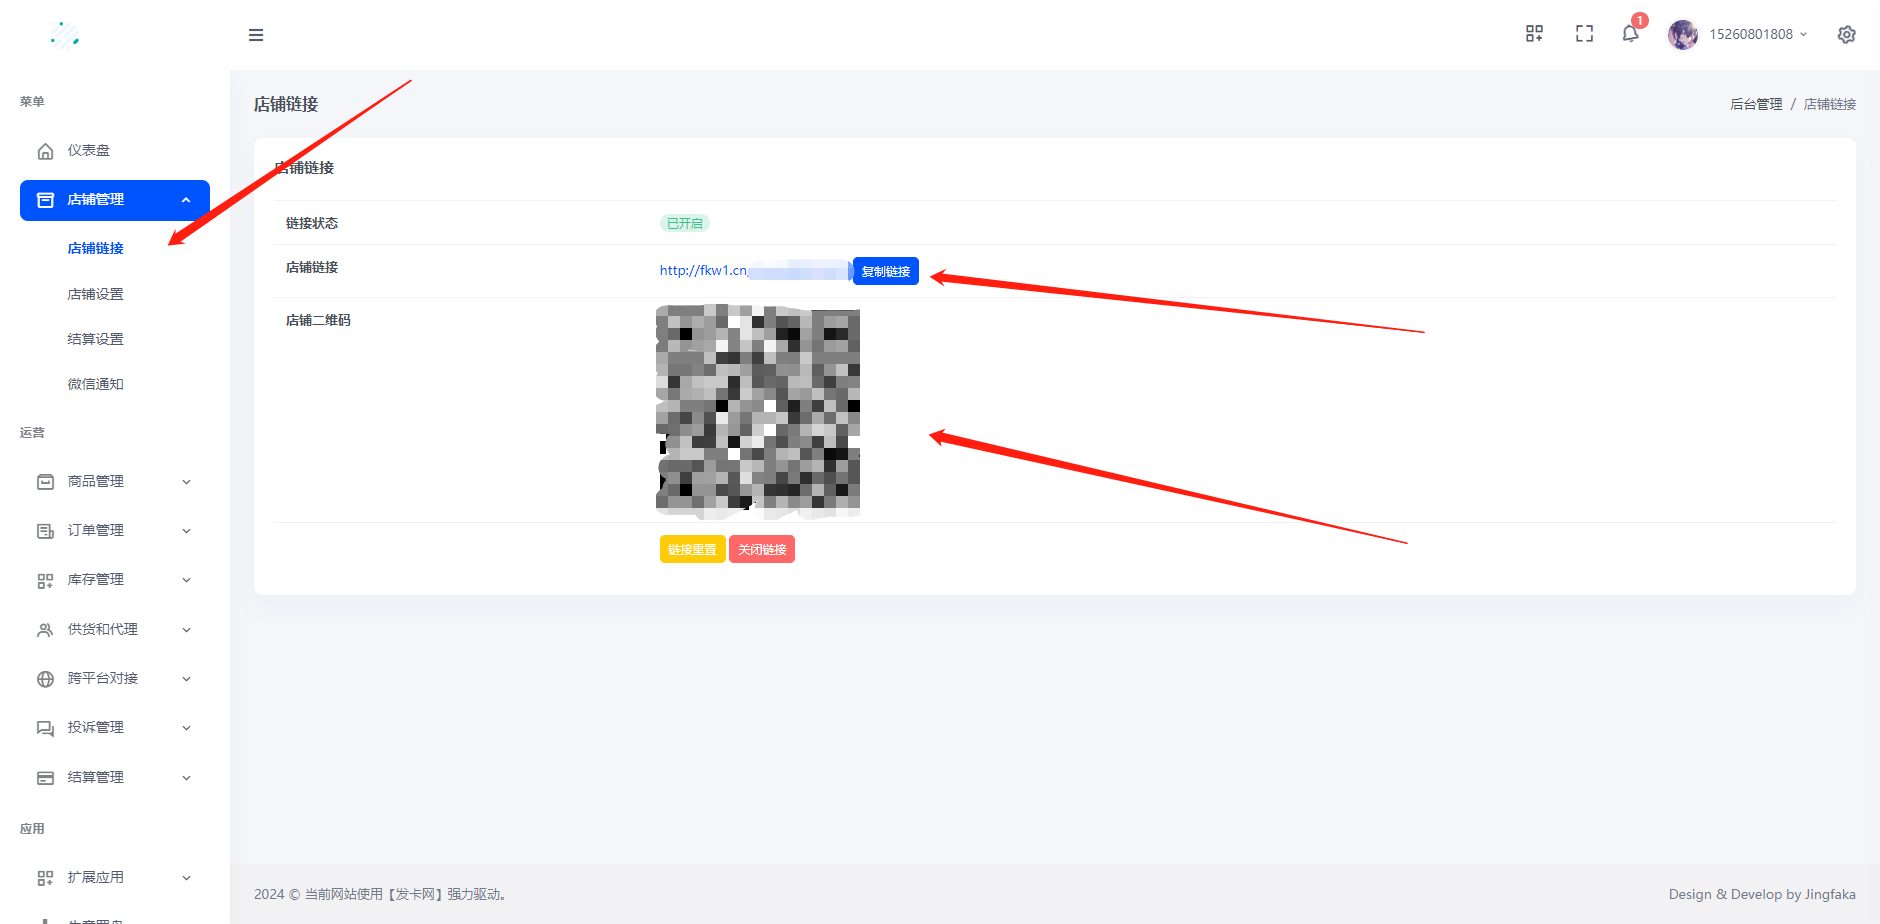Click the 店铺链接 breadcrumb text
The width and height of the screenshot is (1880, 924).
pos(1830,104)
